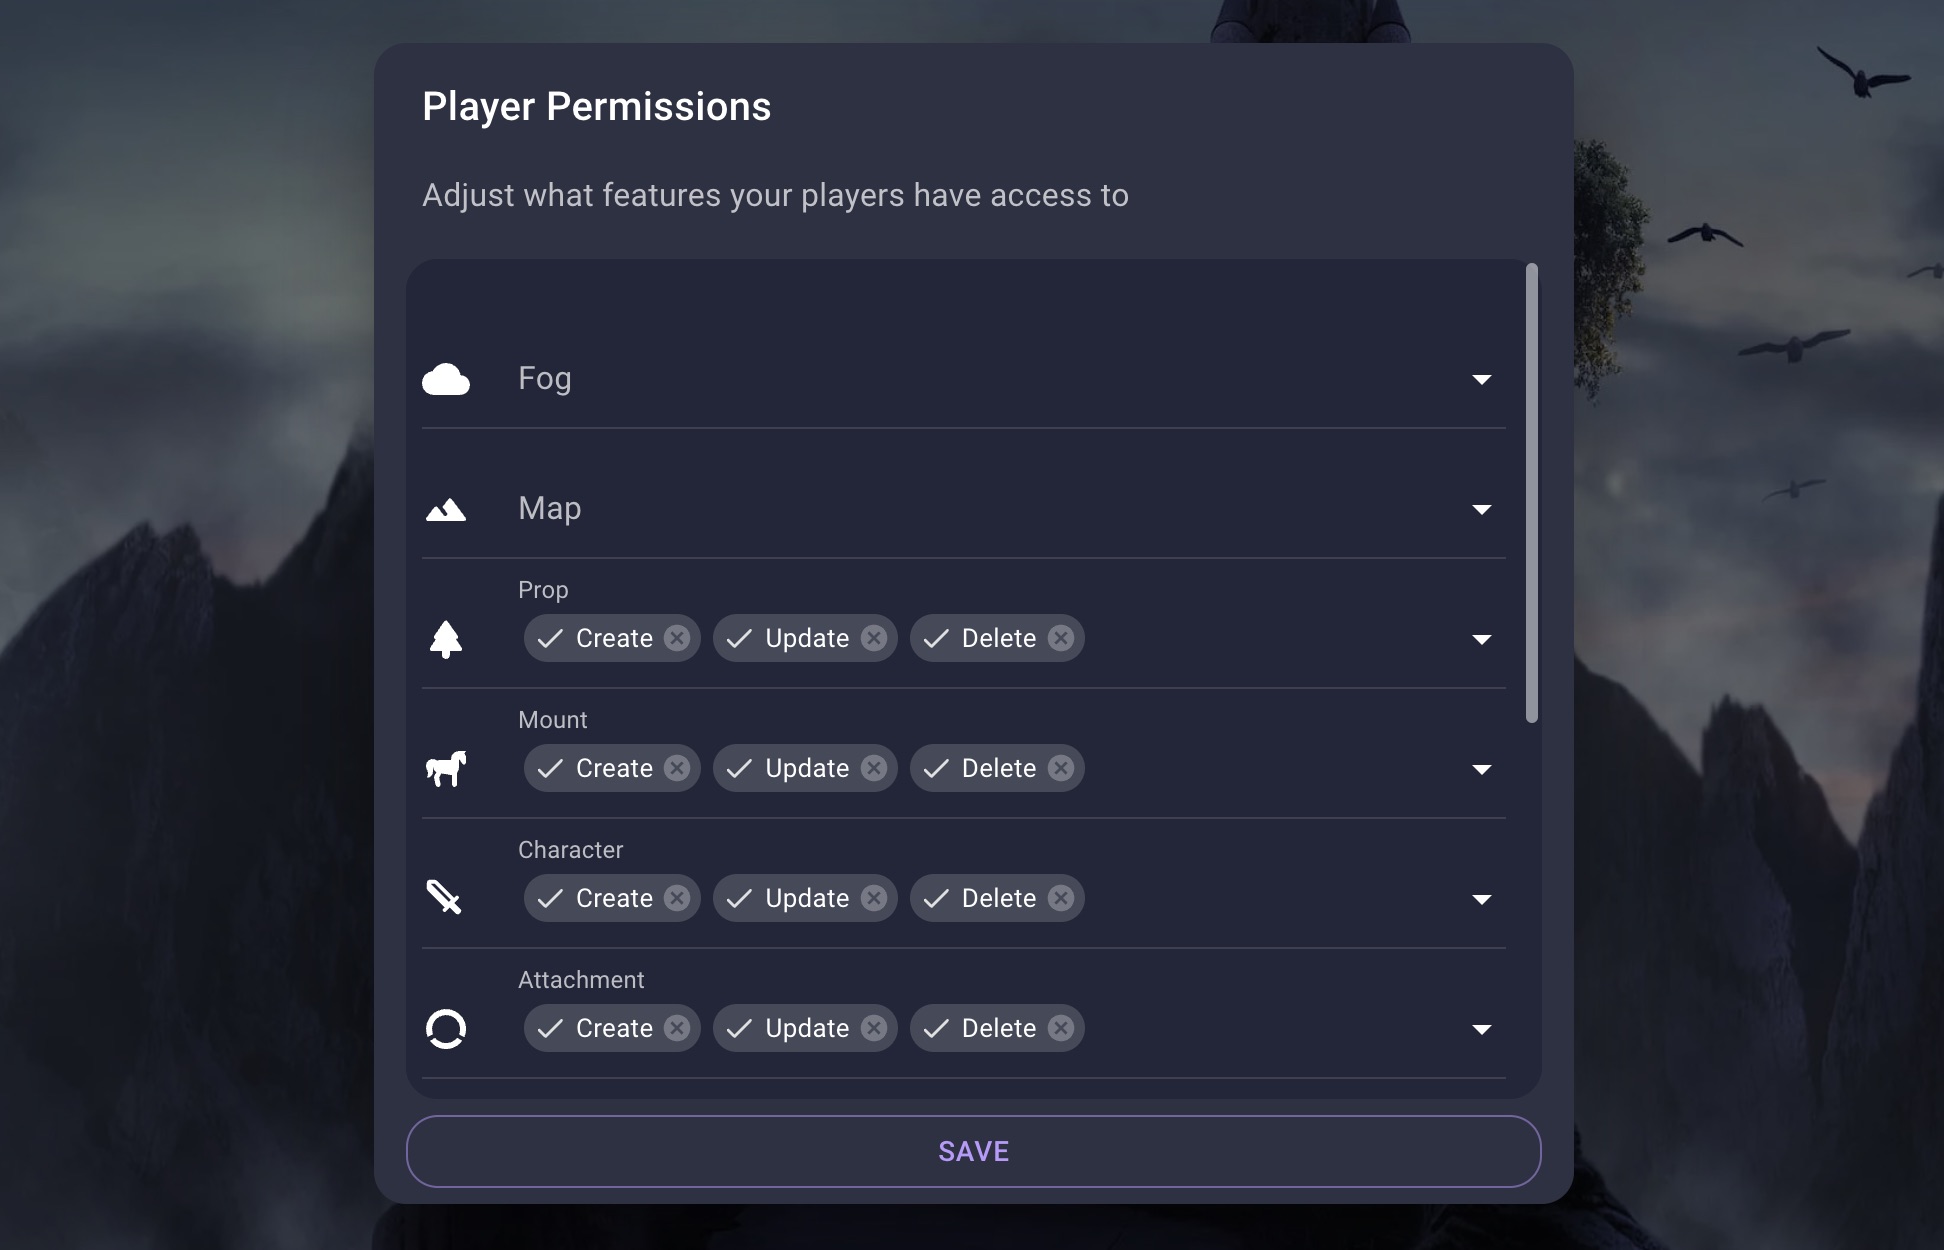Screen dimensions: 1944x1250
Task: Remove the Create permission from Prop
Action: tap(677, 638)
